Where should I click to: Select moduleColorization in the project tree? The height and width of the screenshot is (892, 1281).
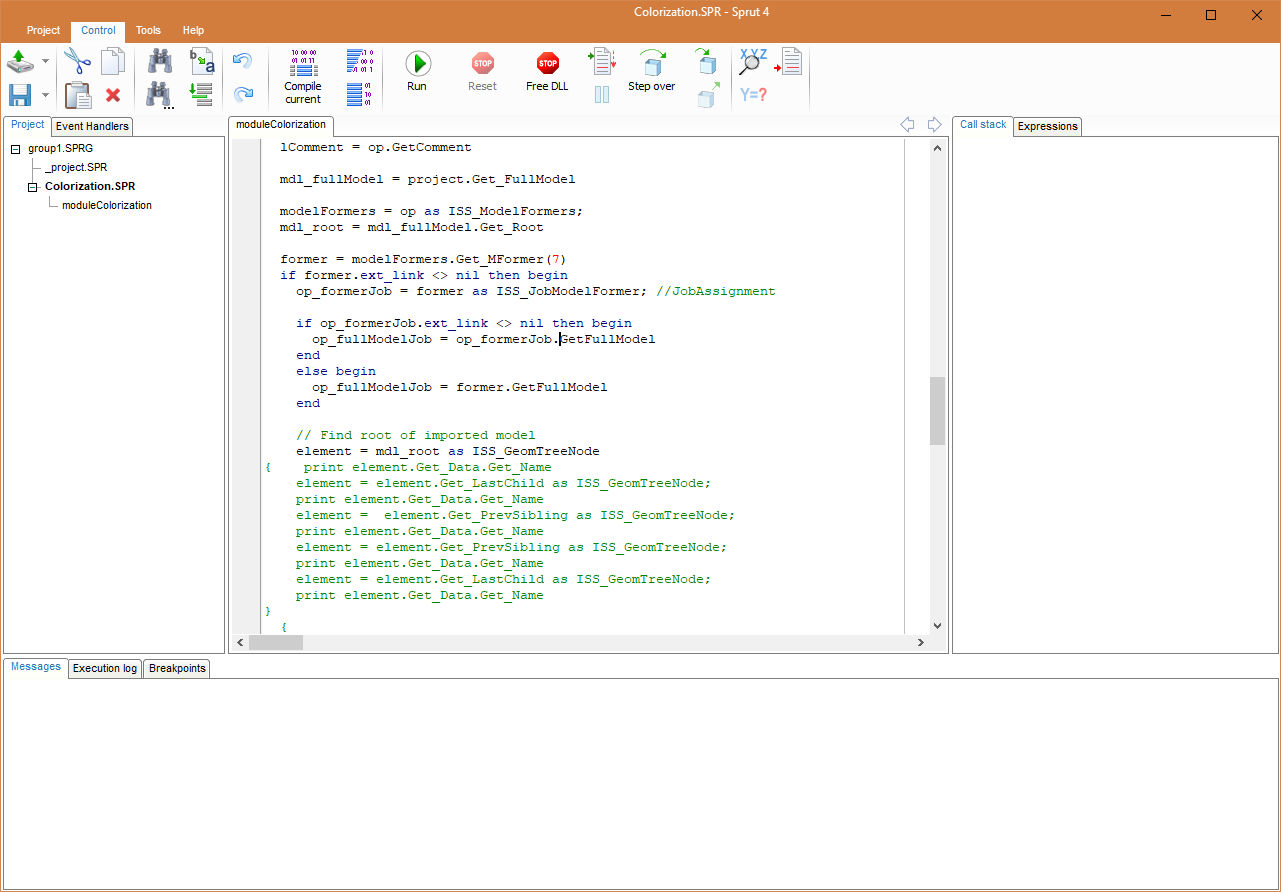tap(108, 204)
